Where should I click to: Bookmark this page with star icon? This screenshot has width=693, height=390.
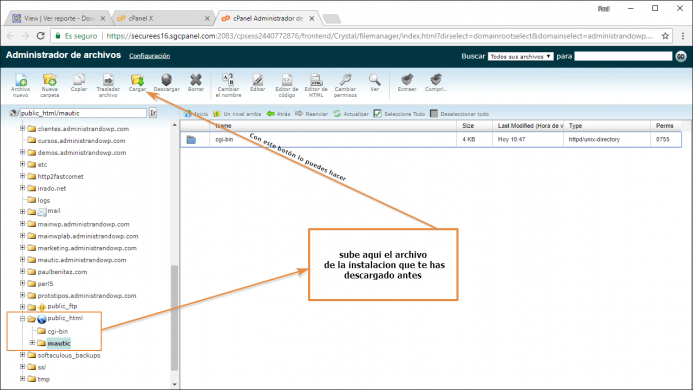(665, 36)
